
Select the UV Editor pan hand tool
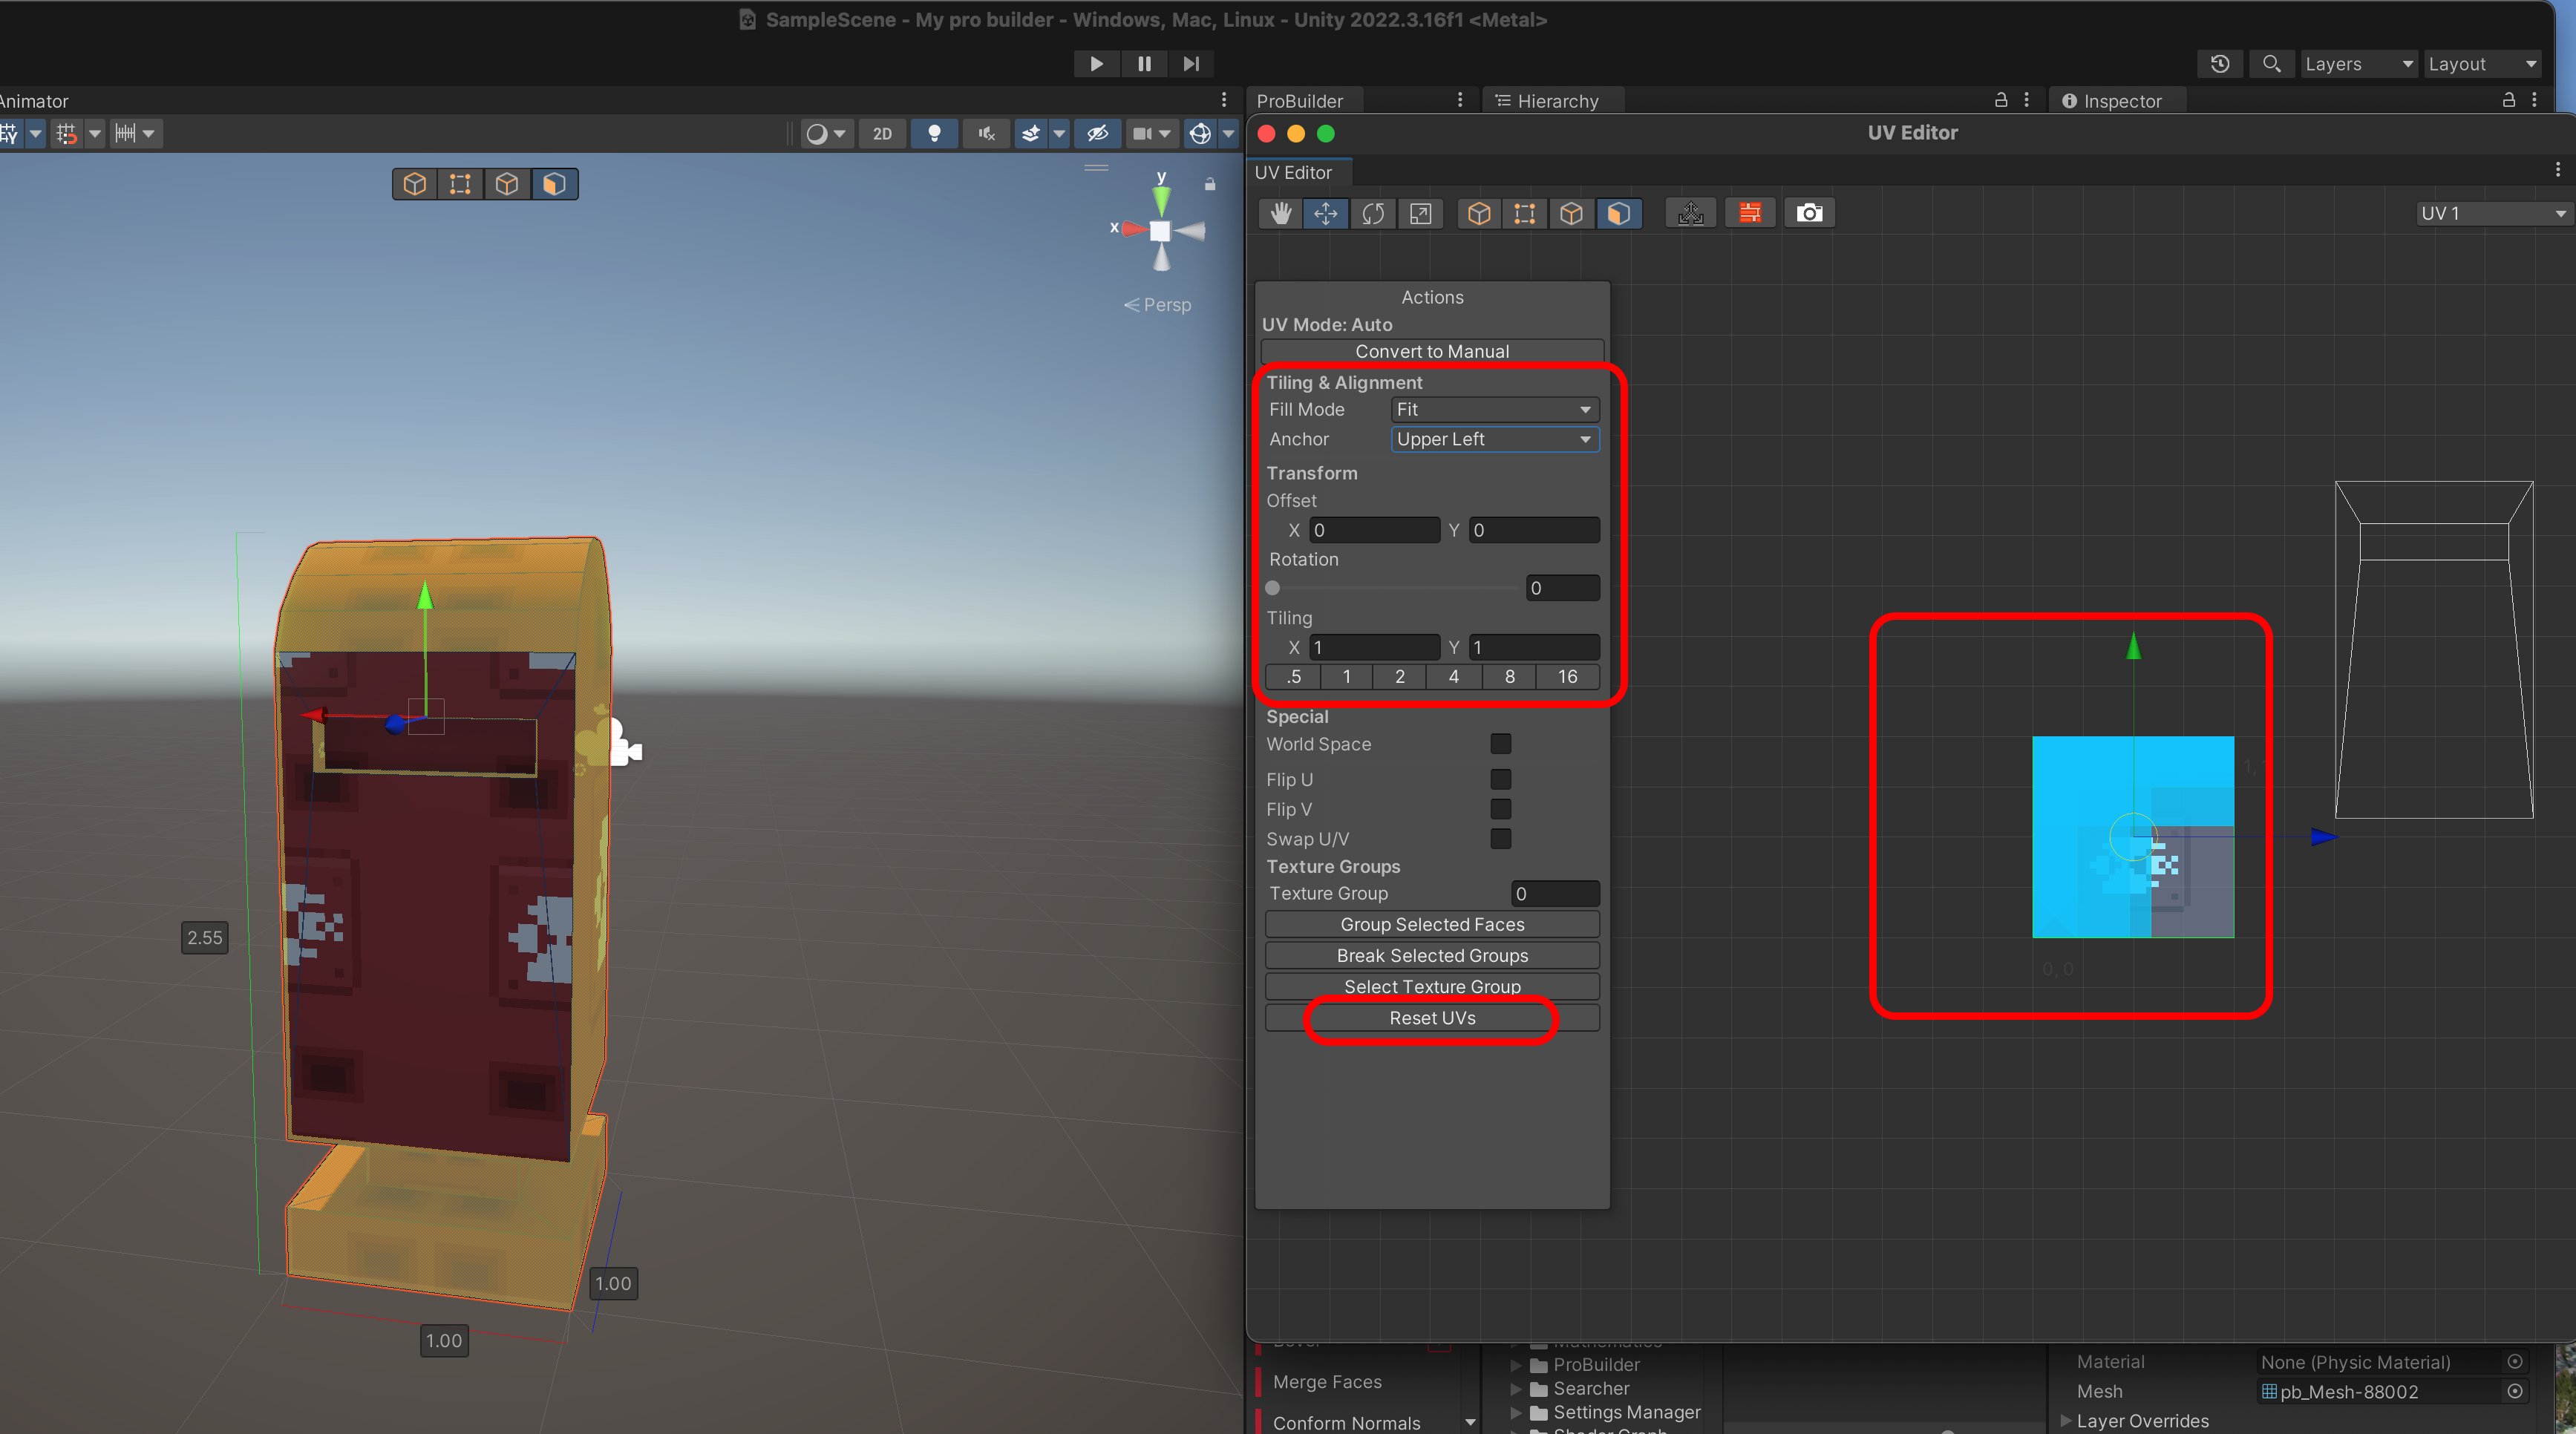tap(1280, 213)
